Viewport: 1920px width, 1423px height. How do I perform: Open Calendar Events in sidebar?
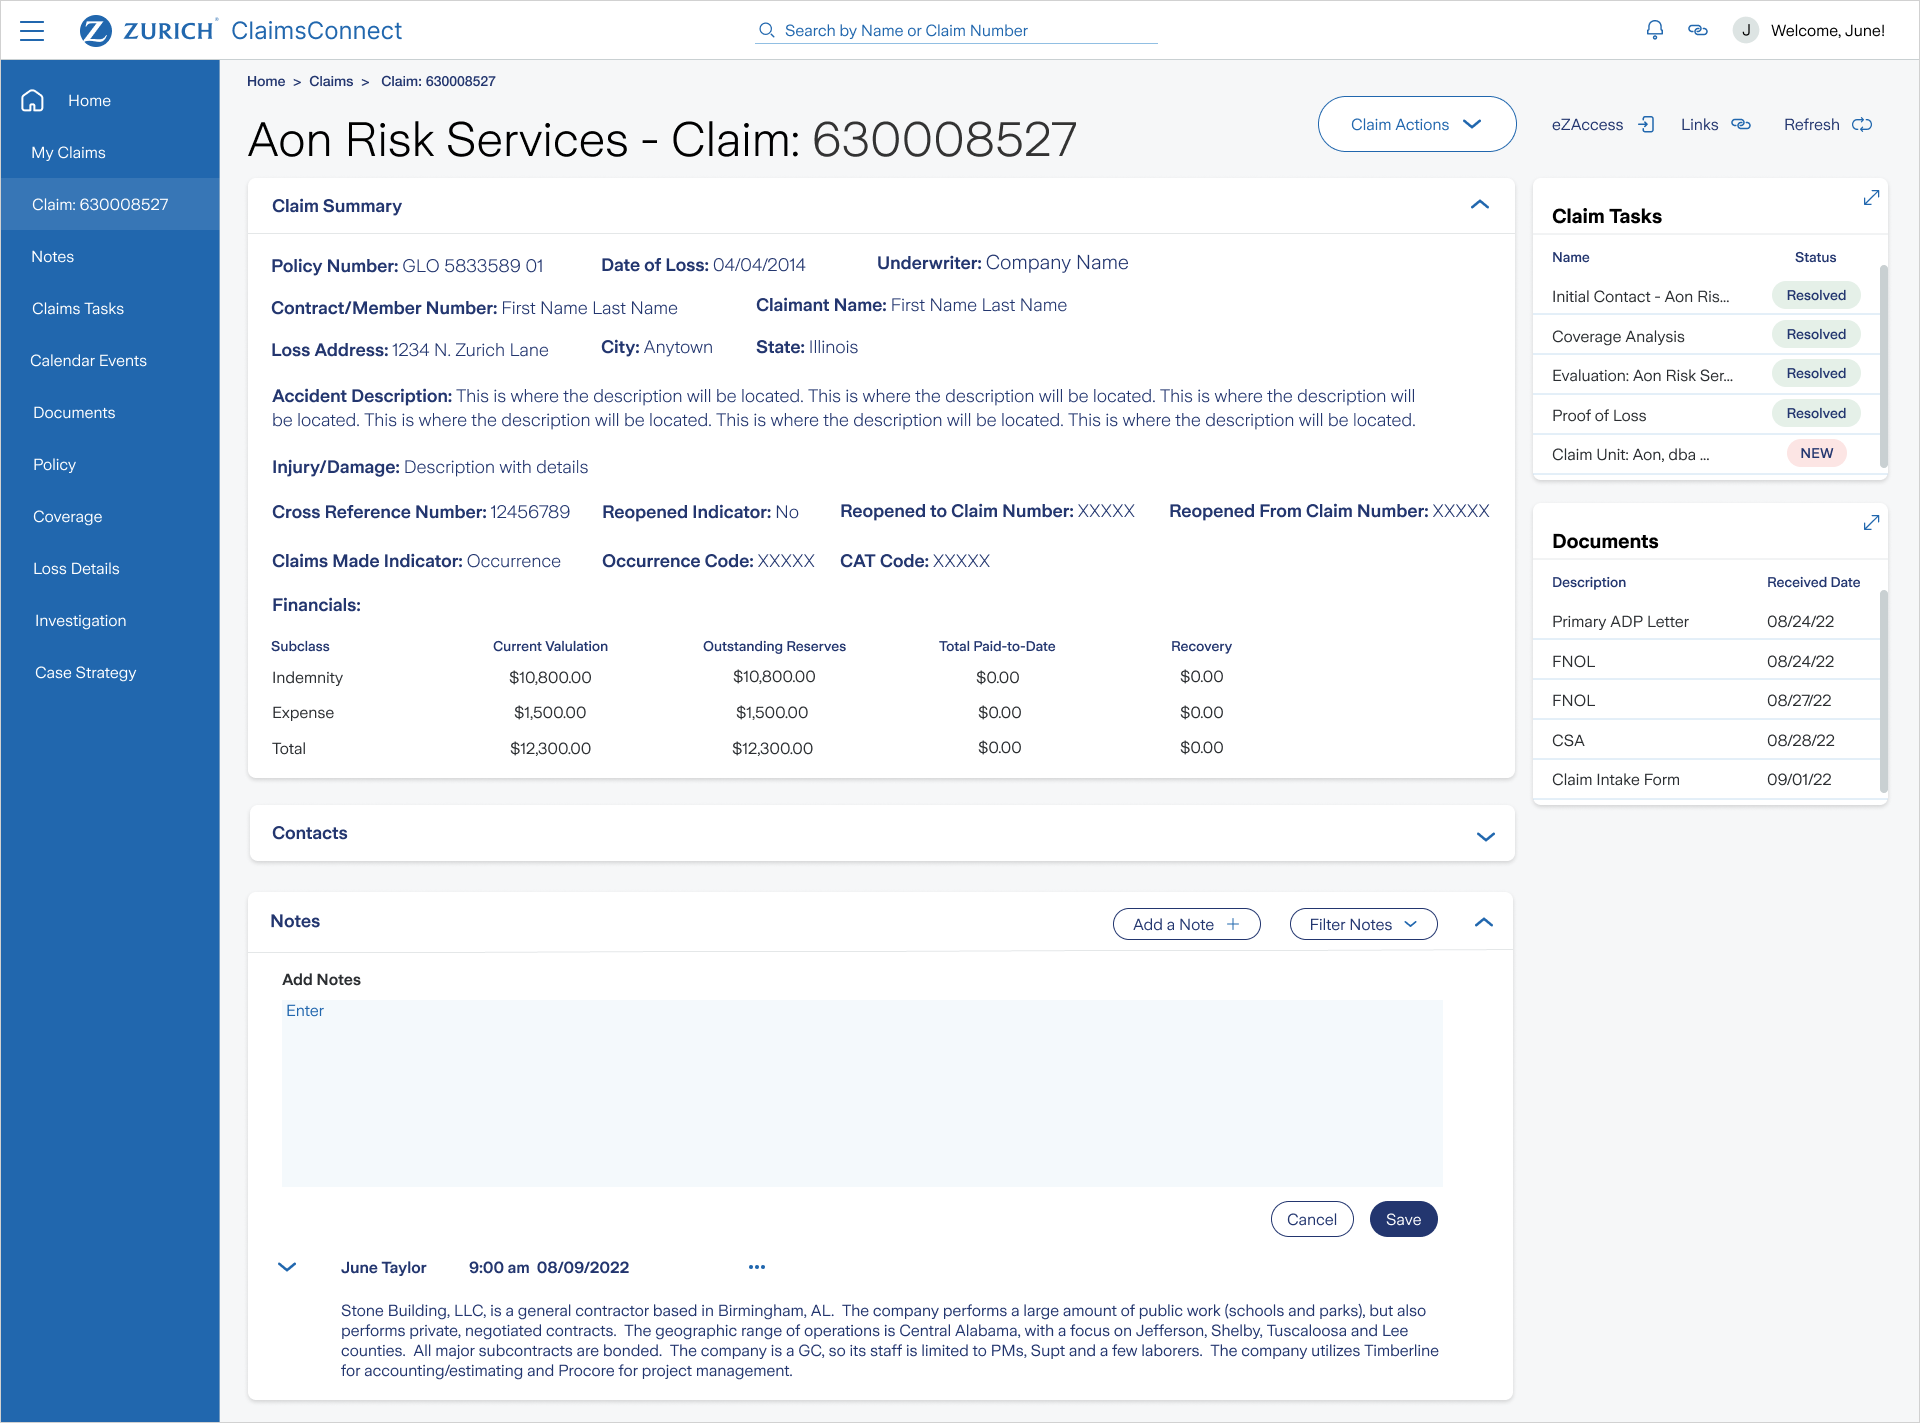pos(88,360)
